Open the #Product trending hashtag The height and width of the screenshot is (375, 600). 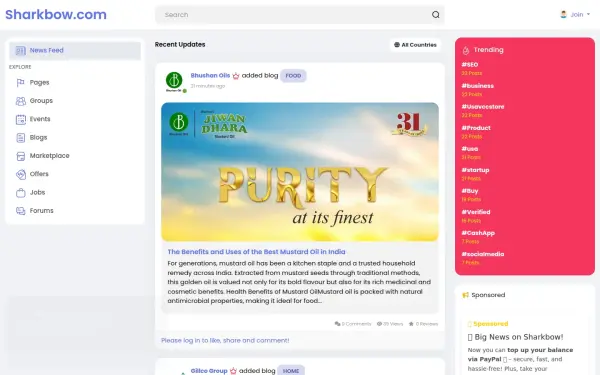click(x=476, y=128)
